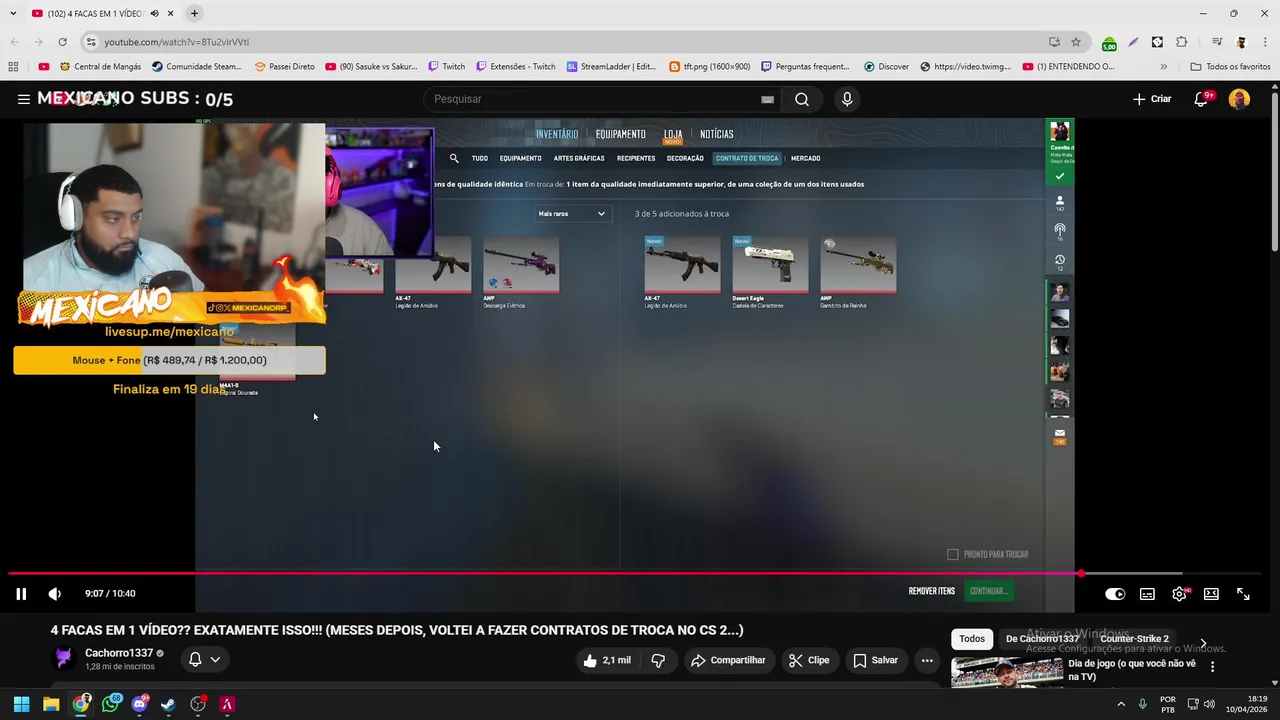Open the extensions puzzle icon

(x=1182, y=42)
